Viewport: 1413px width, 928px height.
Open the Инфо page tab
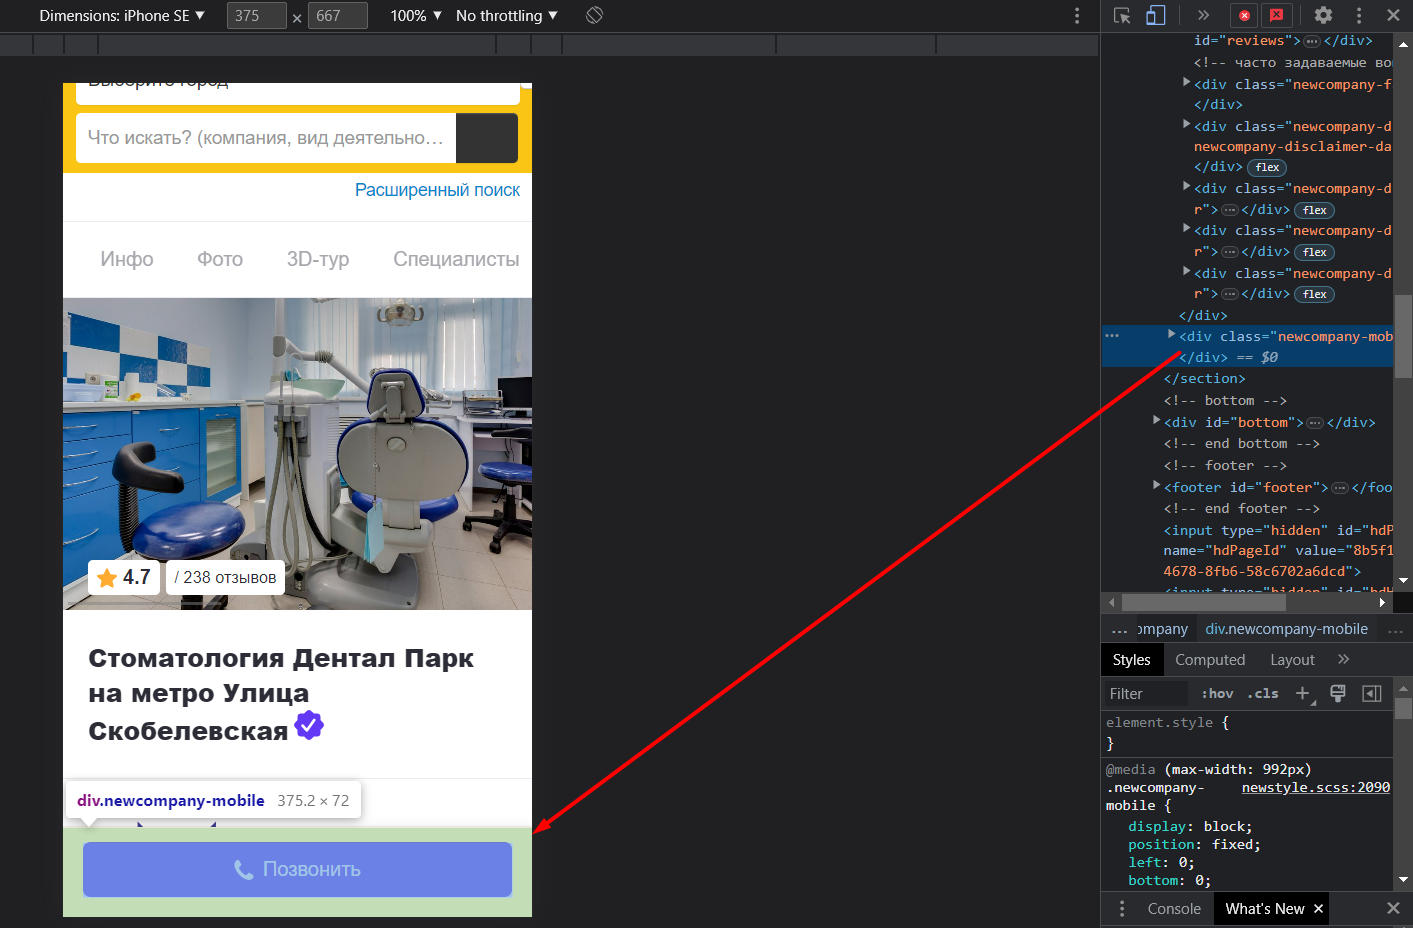[x=127, y=259]
